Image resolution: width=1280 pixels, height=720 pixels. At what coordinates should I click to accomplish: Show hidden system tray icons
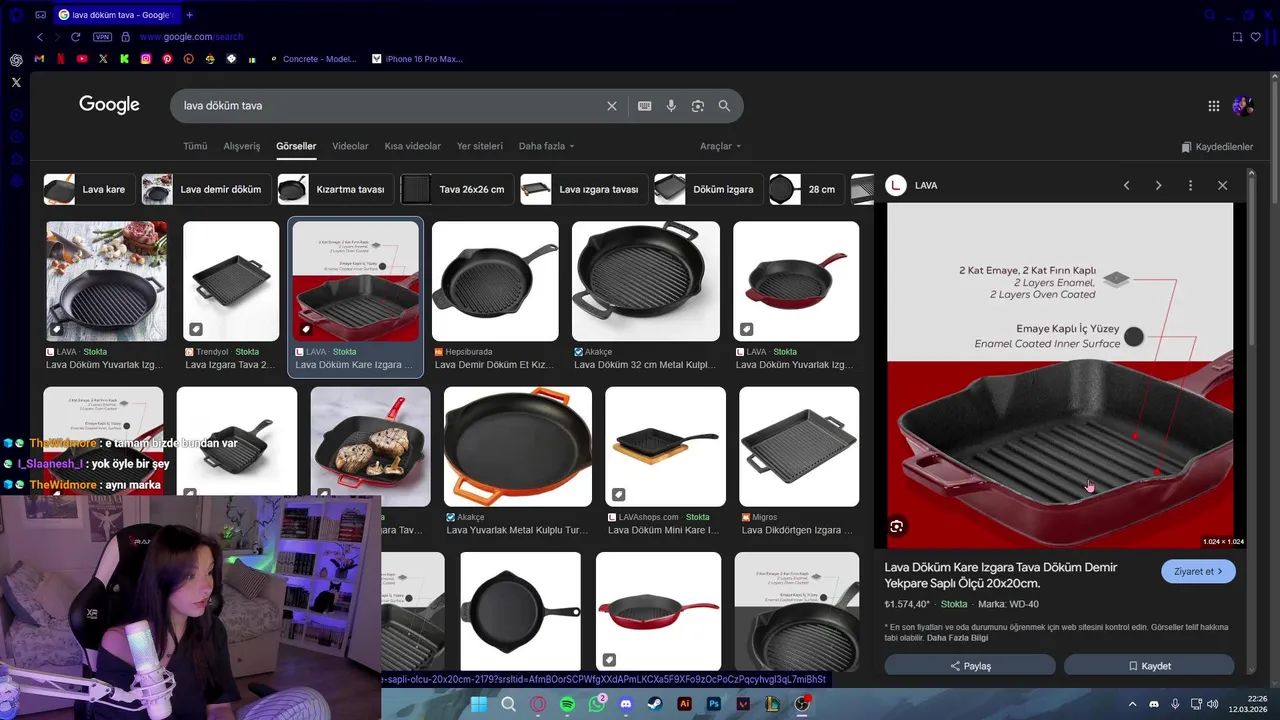point(1132,704)
